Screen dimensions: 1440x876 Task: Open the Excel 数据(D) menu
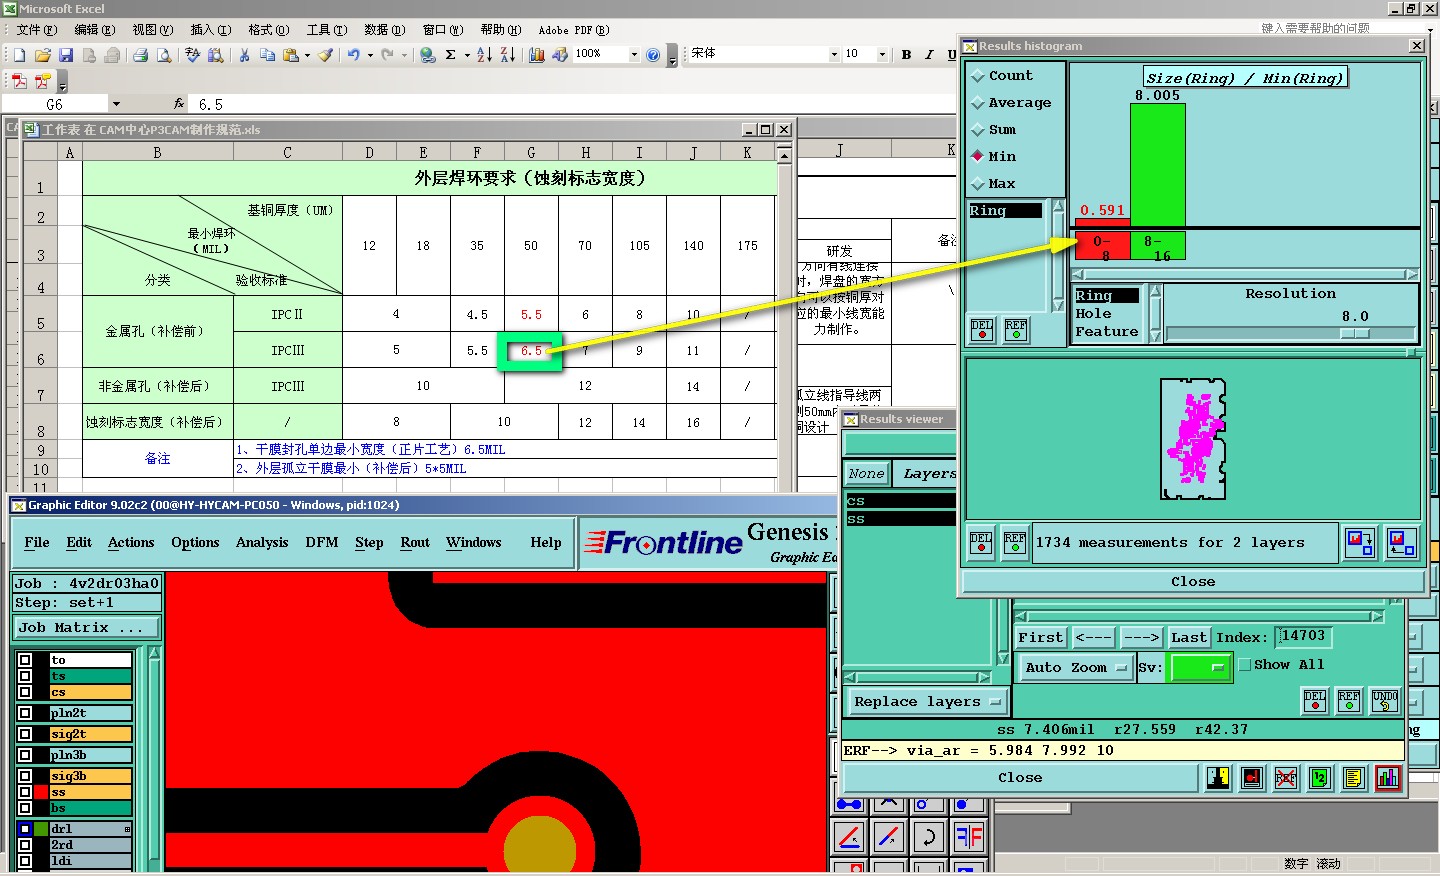(384, 30)
